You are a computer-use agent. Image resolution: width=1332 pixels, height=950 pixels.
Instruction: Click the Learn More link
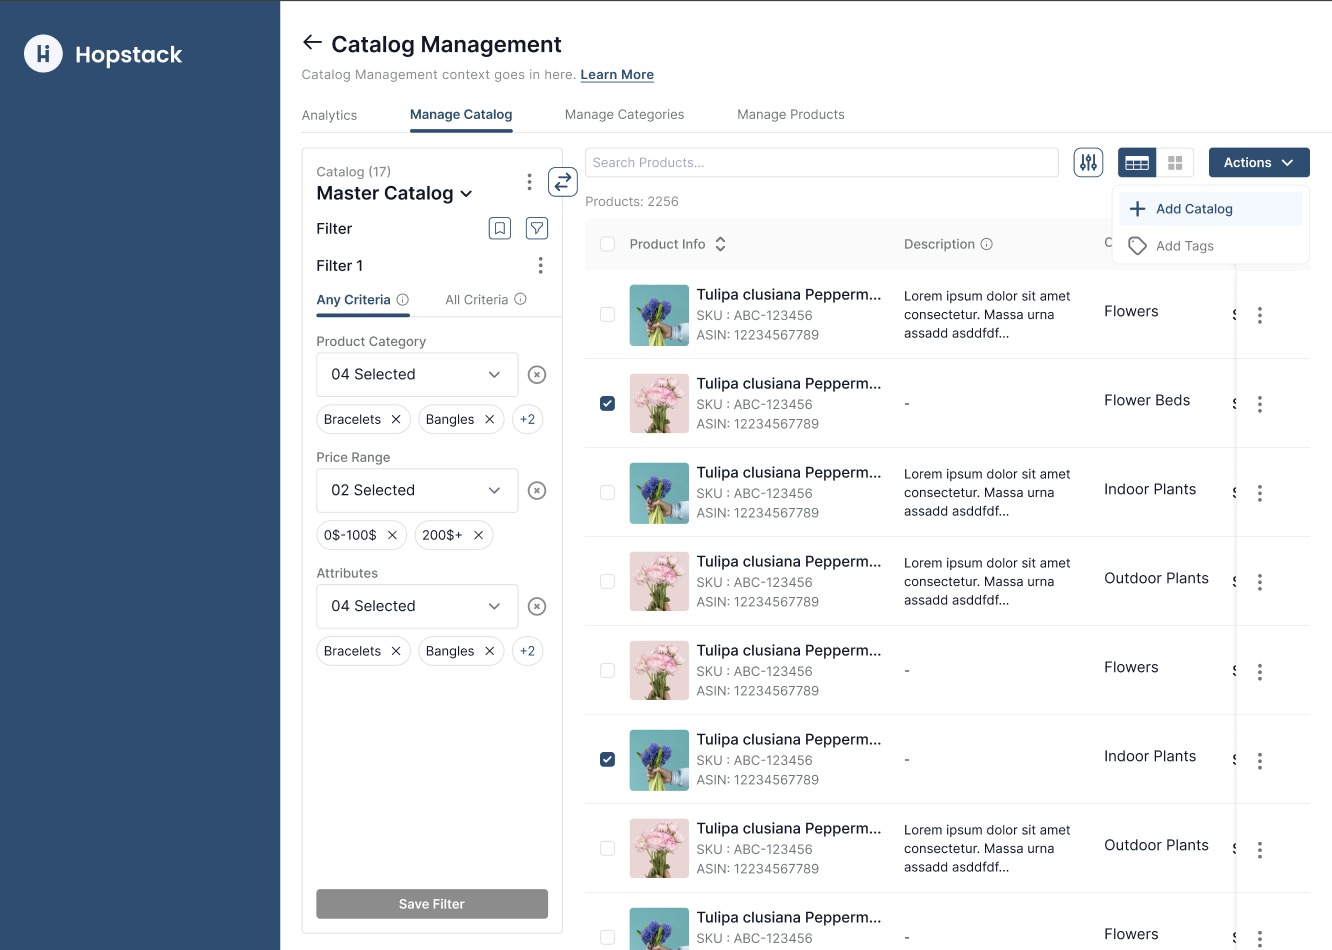[617, 75]
